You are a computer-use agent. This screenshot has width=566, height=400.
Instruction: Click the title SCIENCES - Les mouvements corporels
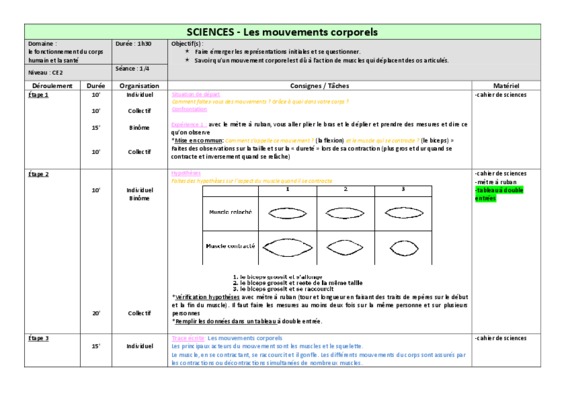click(x=282, y=32)
